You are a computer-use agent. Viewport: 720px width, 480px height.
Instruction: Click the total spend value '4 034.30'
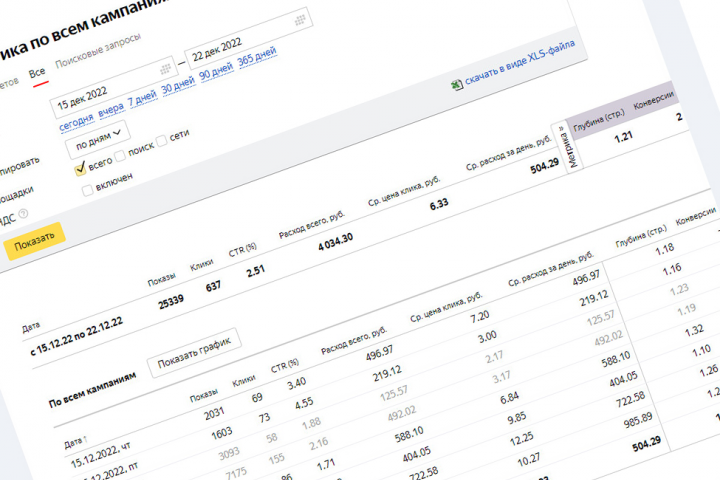[336, 242]
